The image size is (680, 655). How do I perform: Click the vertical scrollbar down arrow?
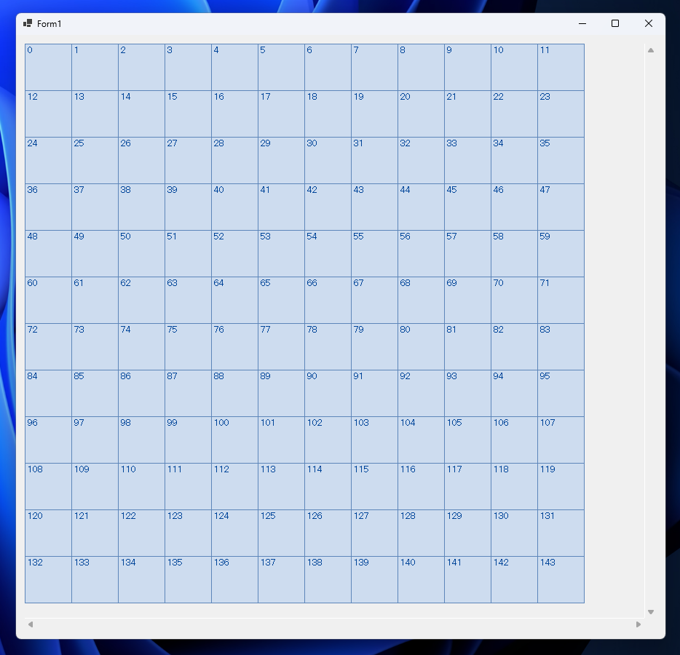[x=651, y=612]
